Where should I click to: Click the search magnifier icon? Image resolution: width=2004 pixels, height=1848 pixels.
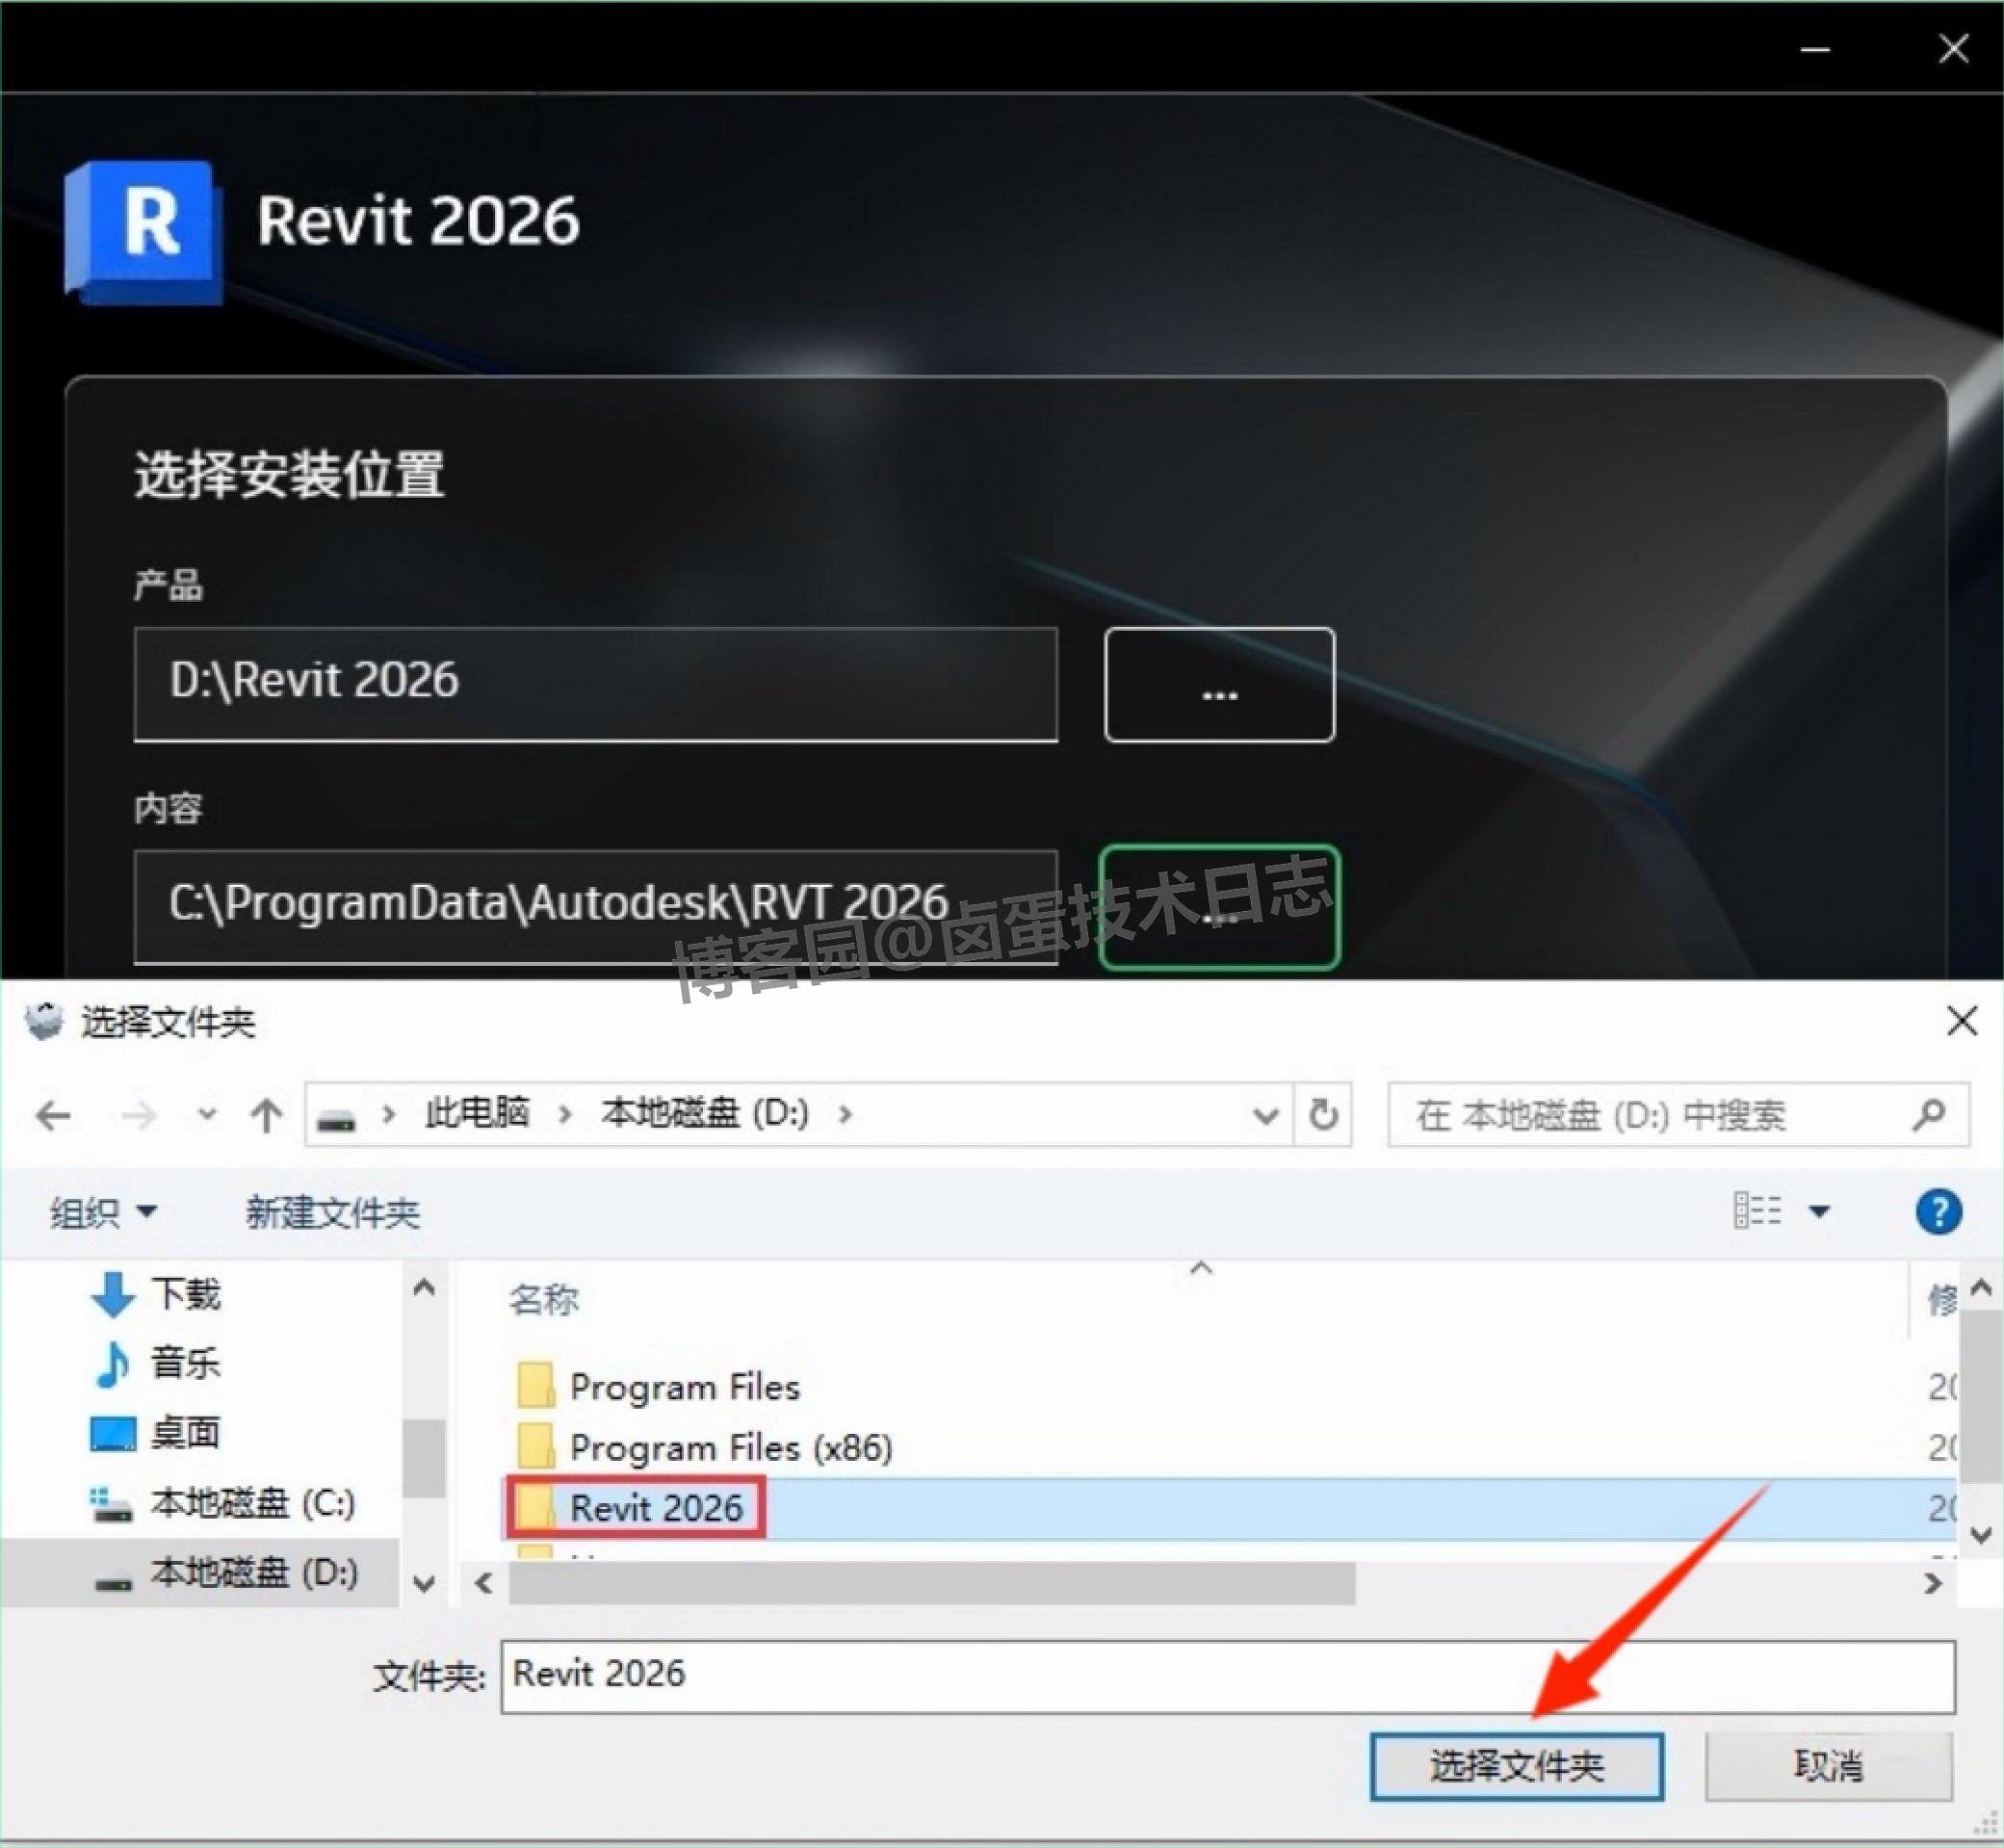pos(1928,1114)
